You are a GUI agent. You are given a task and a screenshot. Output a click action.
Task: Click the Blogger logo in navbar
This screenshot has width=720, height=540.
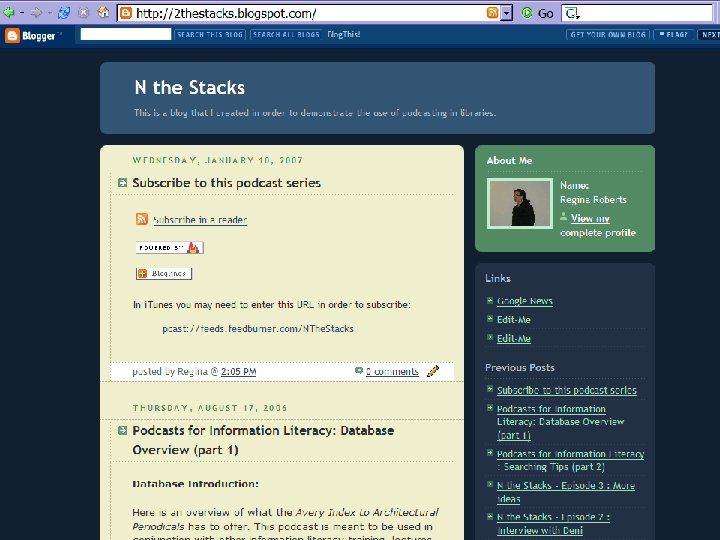[x=31, y=35]
